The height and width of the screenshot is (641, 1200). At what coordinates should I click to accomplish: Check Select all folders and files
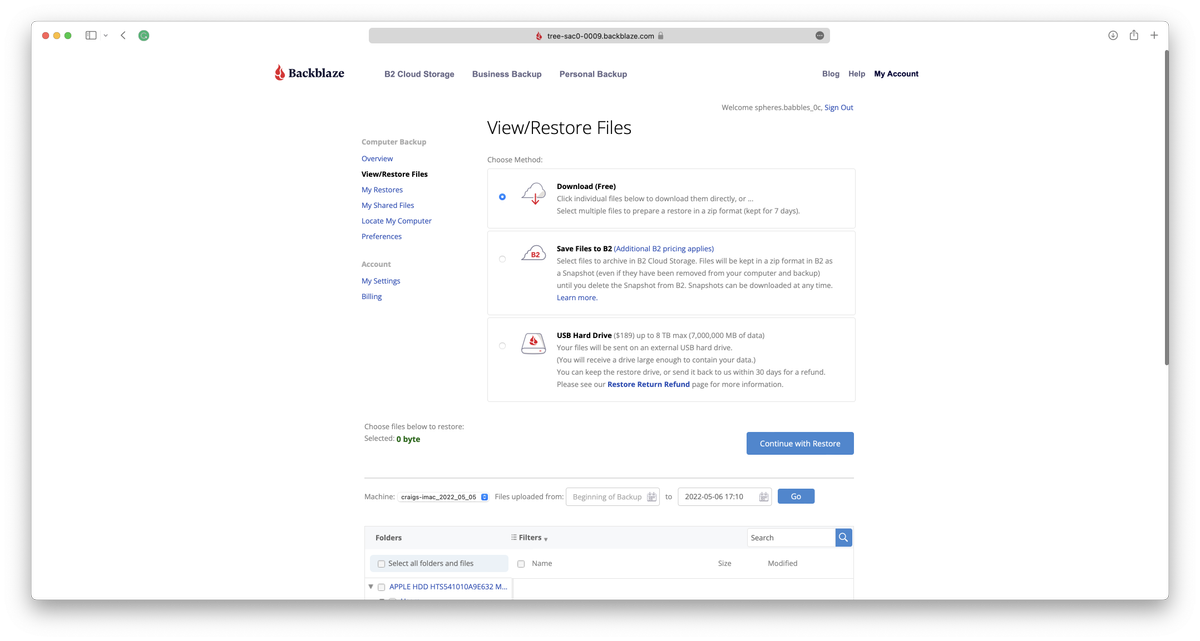pos(380,563)
